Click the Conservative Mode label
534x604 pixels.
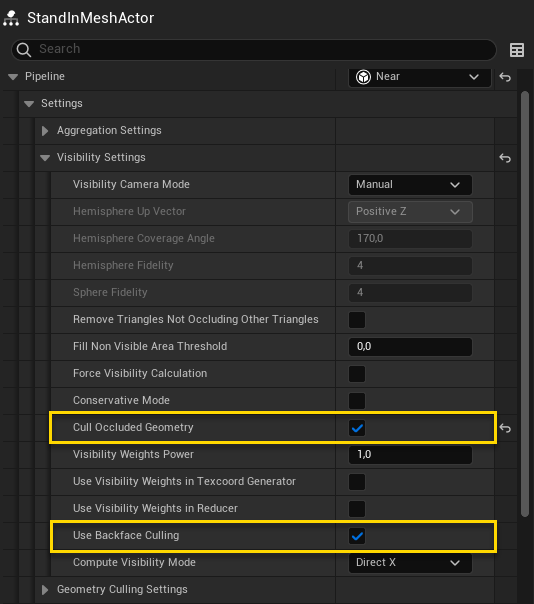[121, 400]
